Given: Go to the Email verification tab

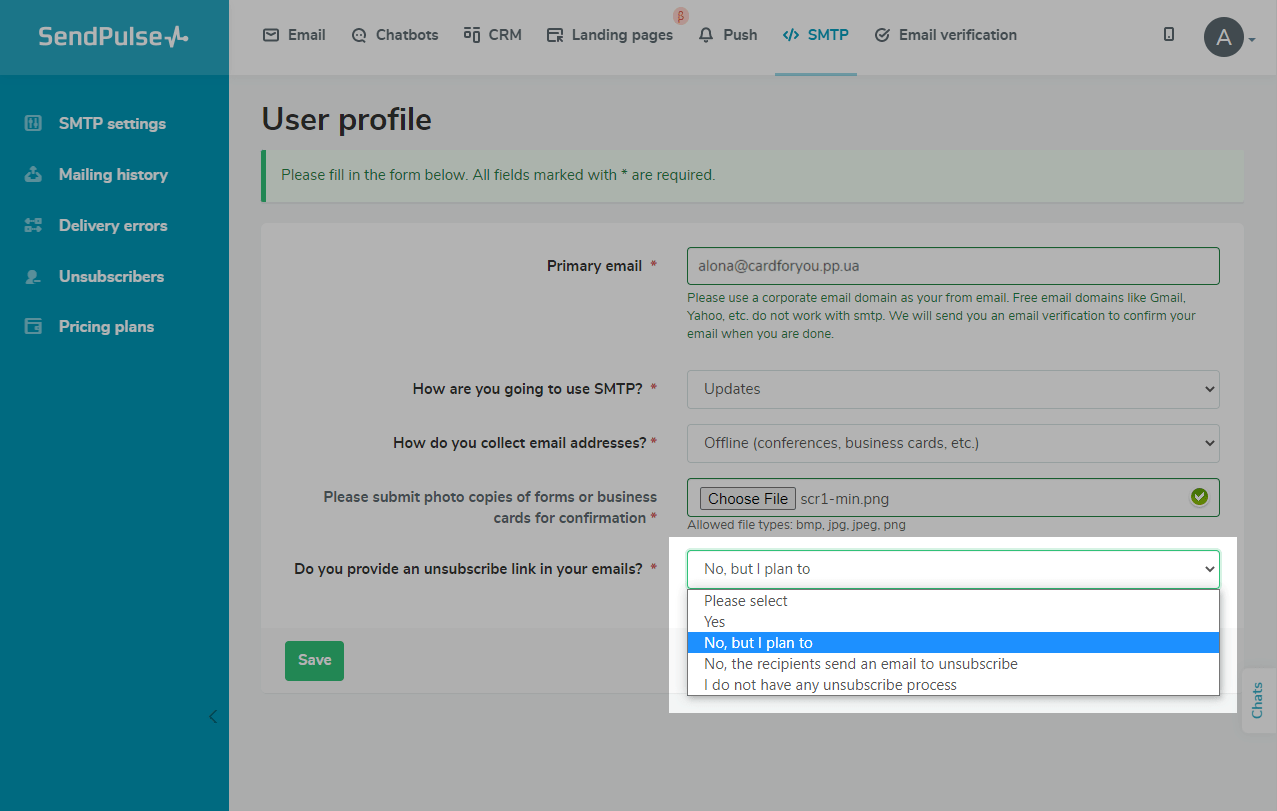Looking at the screenshot, I should (x=945, y=35).
